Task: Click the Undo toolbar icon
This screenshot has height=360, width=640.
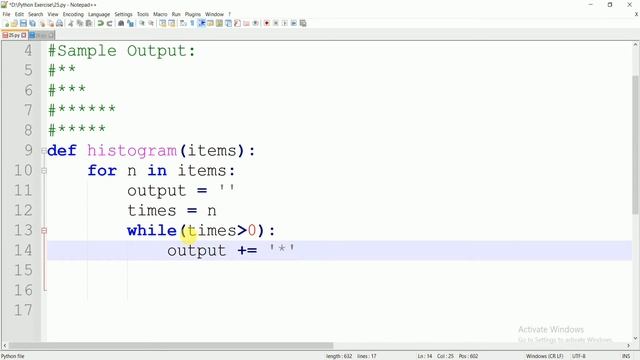Action: point(100,23)
